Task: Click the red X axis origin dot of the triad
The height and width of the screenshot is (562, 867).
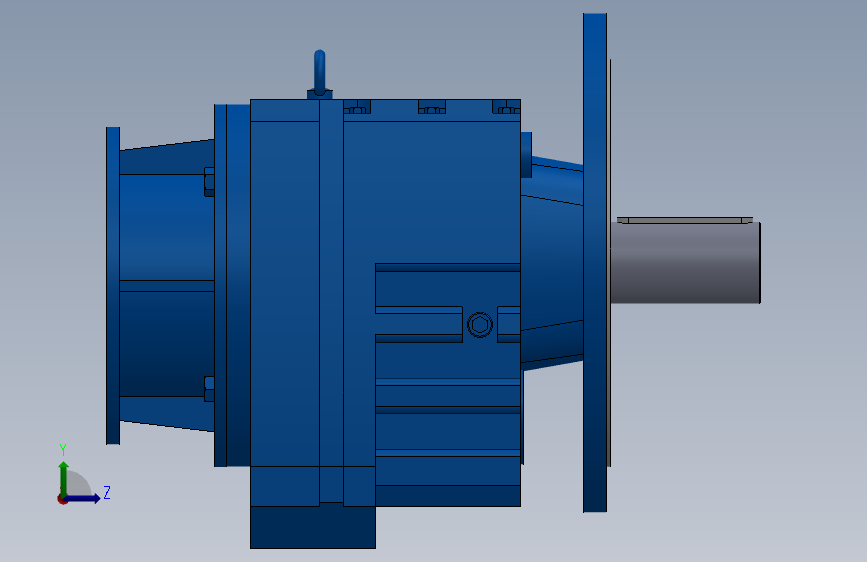Action: [x=62, y=499]
